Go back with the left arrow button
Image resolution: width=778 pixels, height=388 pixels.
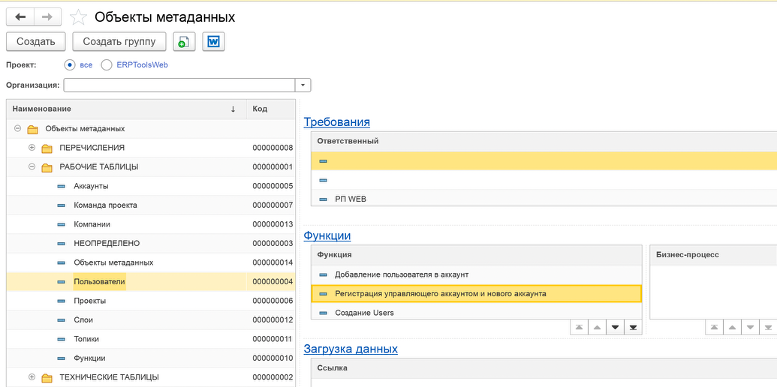pos(20,17)
